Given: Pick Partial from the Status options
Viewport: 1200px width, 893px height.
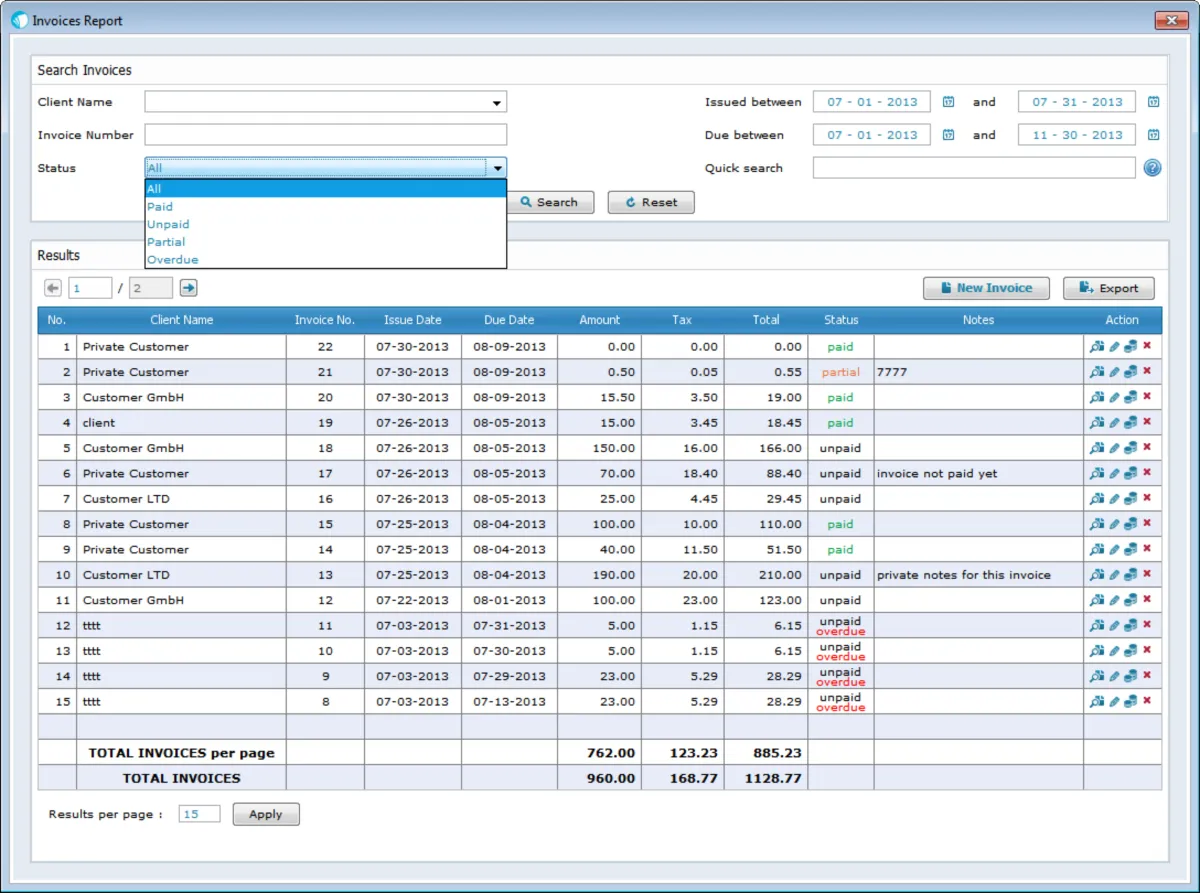Looking at the screenshot, I should [x=166, y=242].
